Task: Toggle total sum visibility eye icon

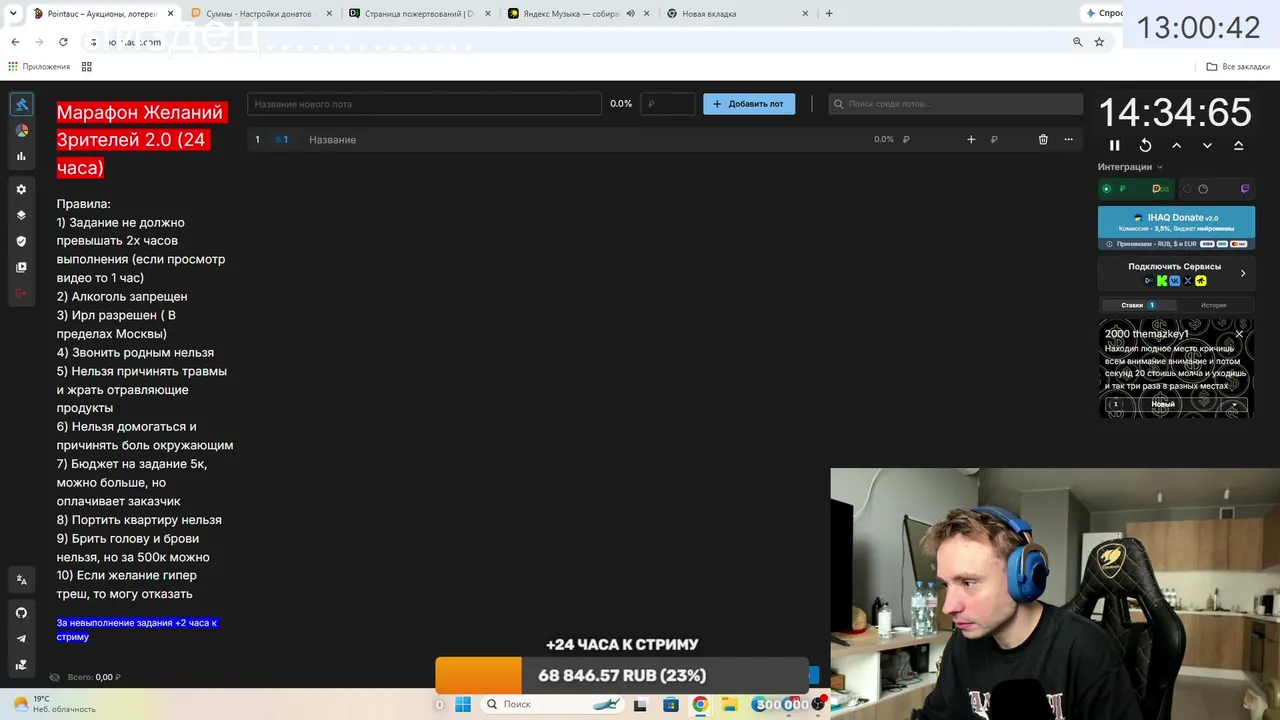Action: (x=55, y=677)
